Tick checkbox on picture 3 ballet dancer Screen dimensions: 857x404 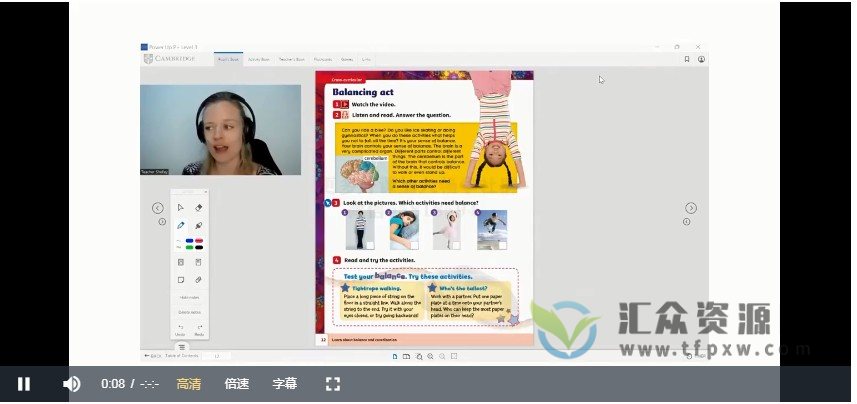(456, 245)
